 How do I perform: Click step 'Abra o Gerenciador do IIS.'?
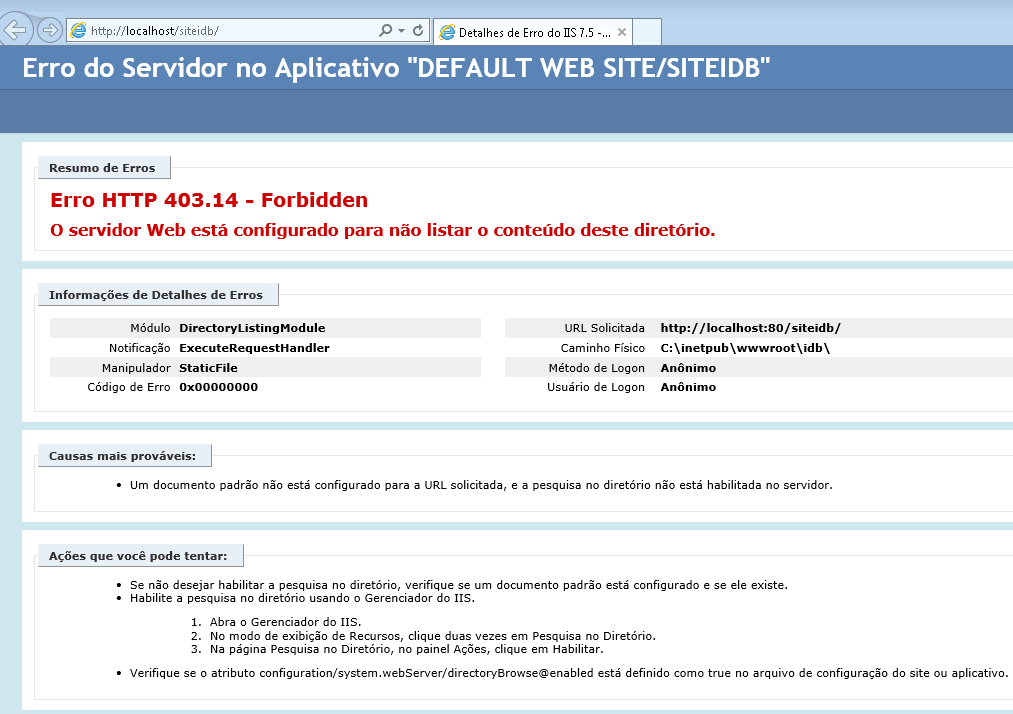(x=285, y=622)
